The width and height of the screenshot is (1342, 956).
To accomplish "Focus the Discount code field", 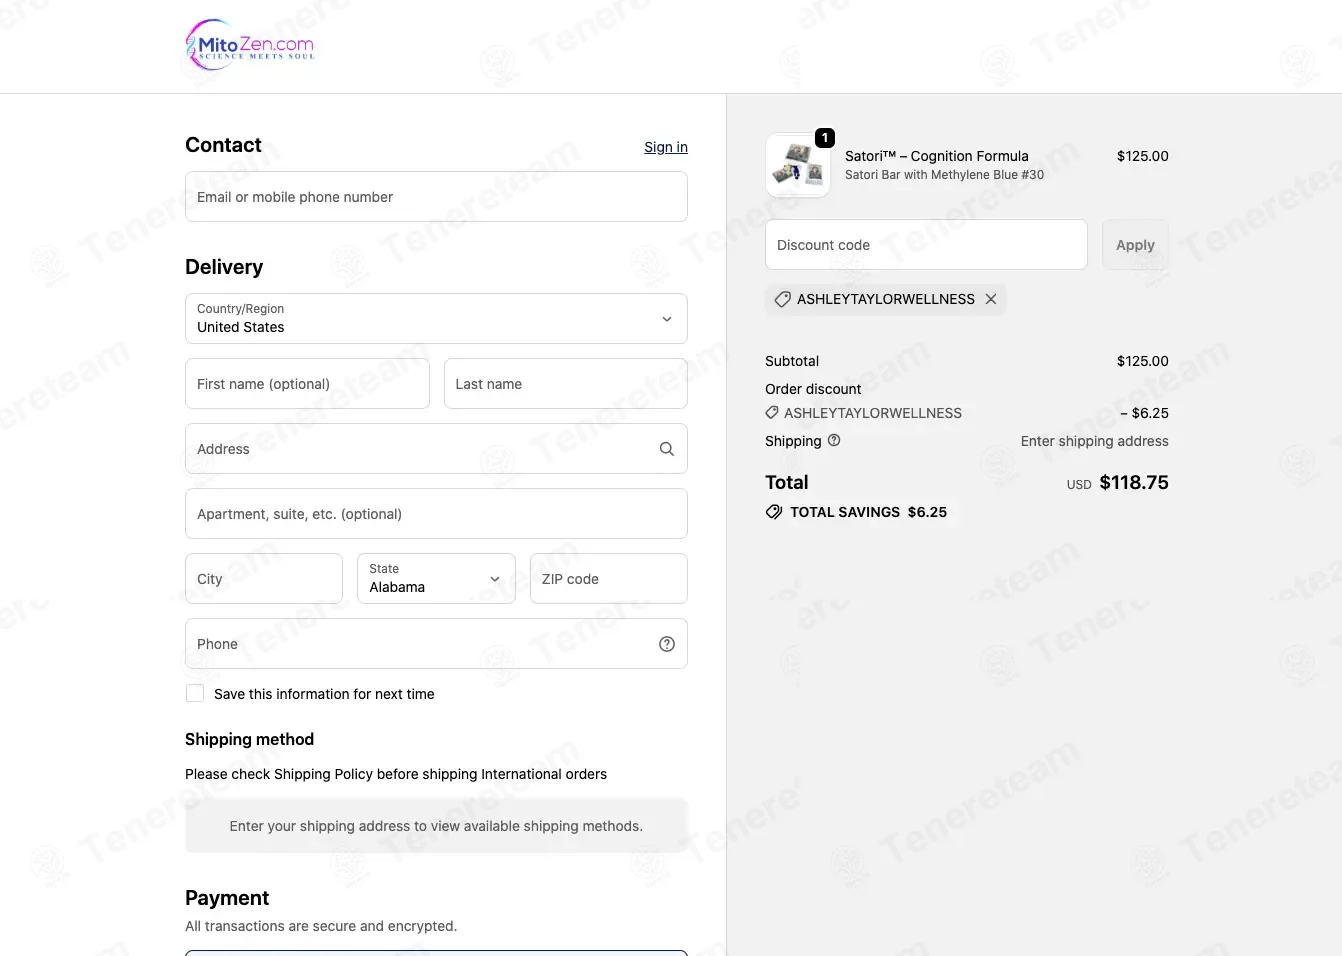I will pyautogui.click(x=926, y=244).
